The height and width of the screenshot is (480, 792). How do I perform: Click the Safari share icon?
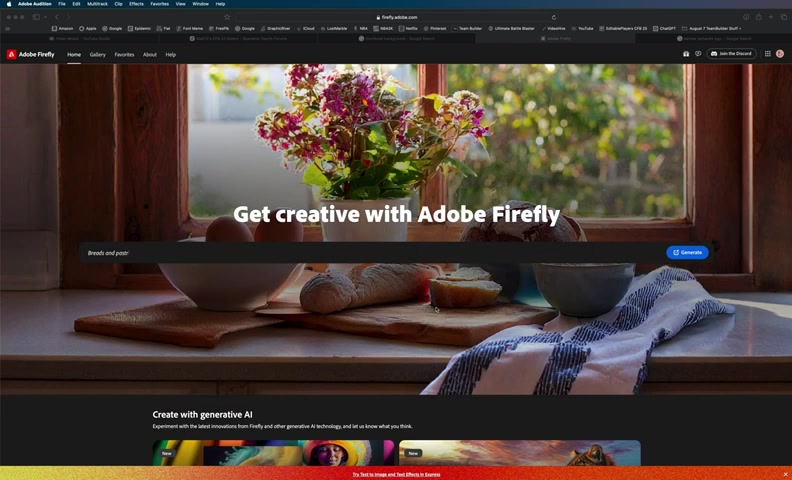tap(759, 17)
